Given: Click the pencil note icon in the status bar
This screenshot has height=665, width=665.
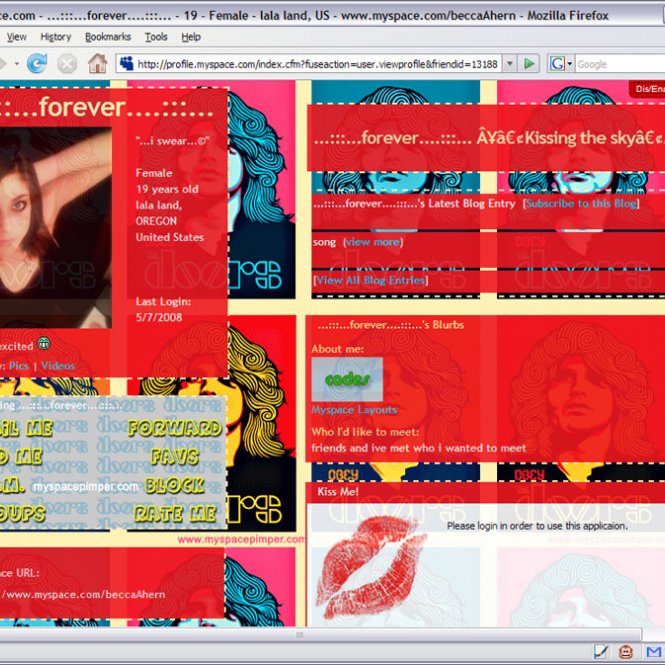Looking at the screenshot, I should coord(601,652).
